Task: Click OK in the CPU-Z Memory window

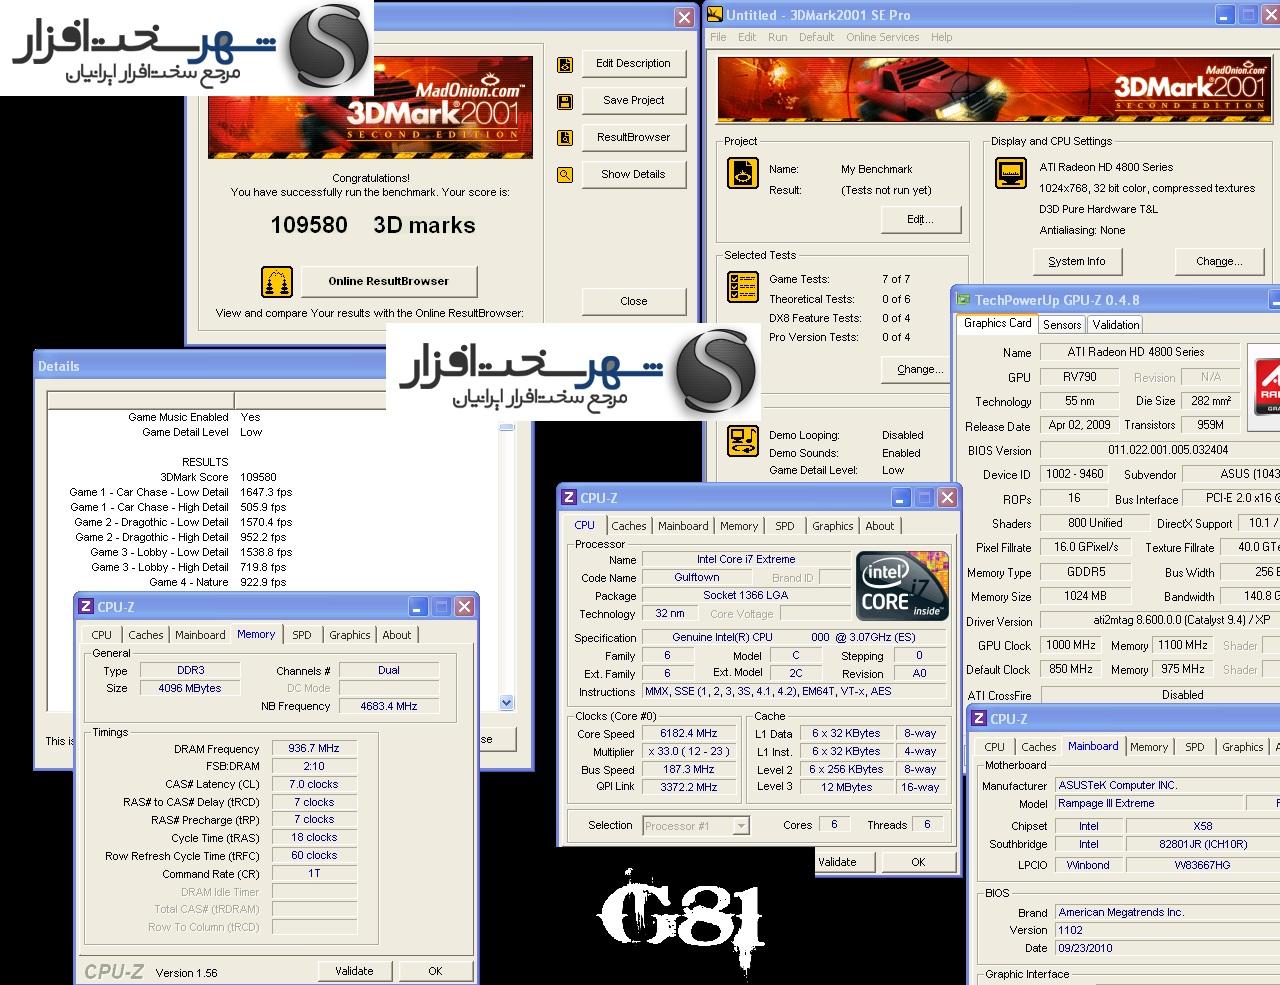Action: click(x=435, y=971)
